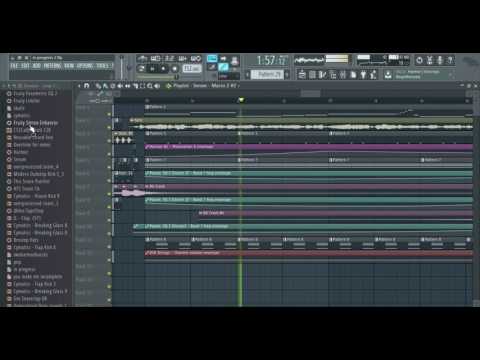The width and height of the screenshot is (480, 360).
Task: Mute Track 5 with its green light
Action: click(109, 167)
